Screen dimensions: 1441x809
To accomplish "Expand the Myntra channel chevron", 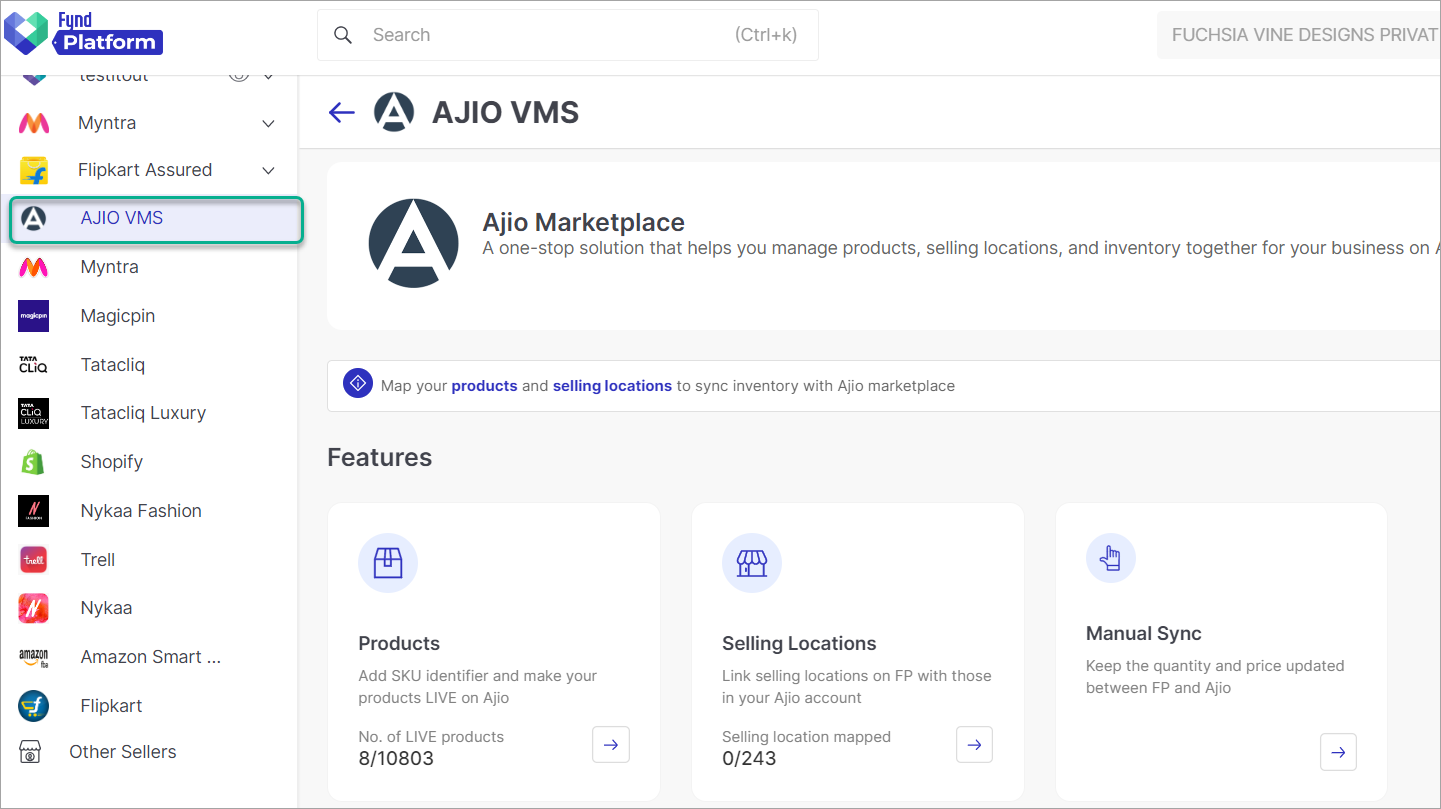I will (267, 122).
